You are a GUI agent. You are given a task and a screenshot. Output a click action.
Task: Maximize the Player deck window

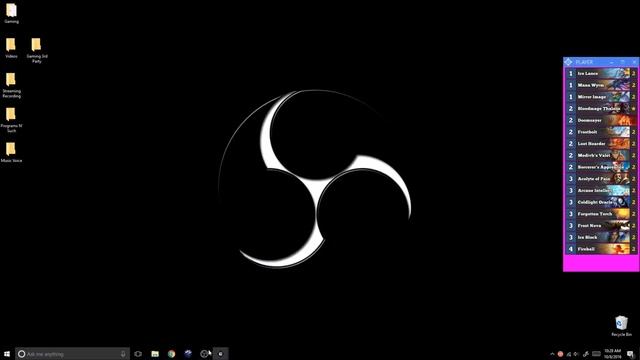pos(623,62)
